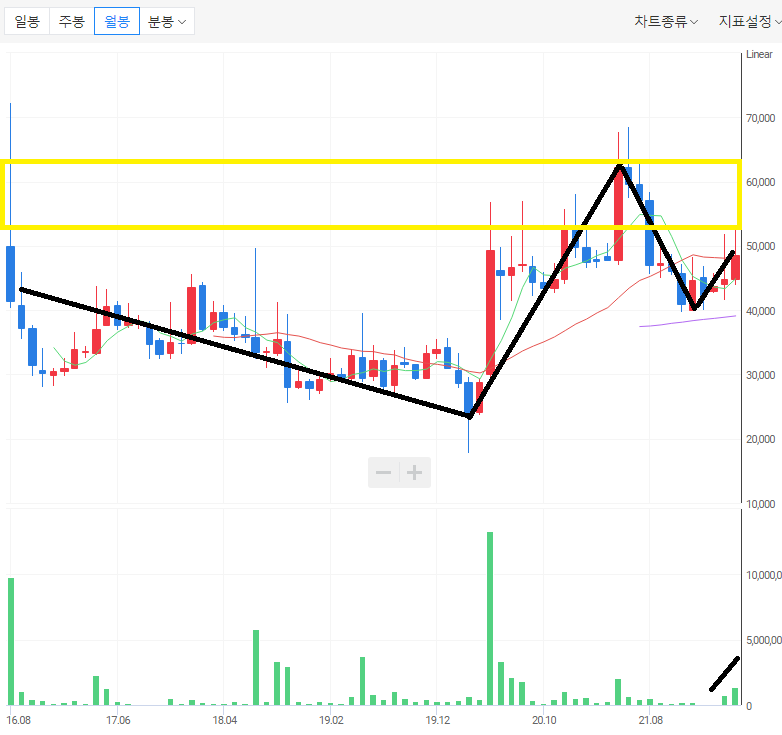The image size is (782, 735).
Task: Click the 50,000 price axis label
Action: click(761, 246)
